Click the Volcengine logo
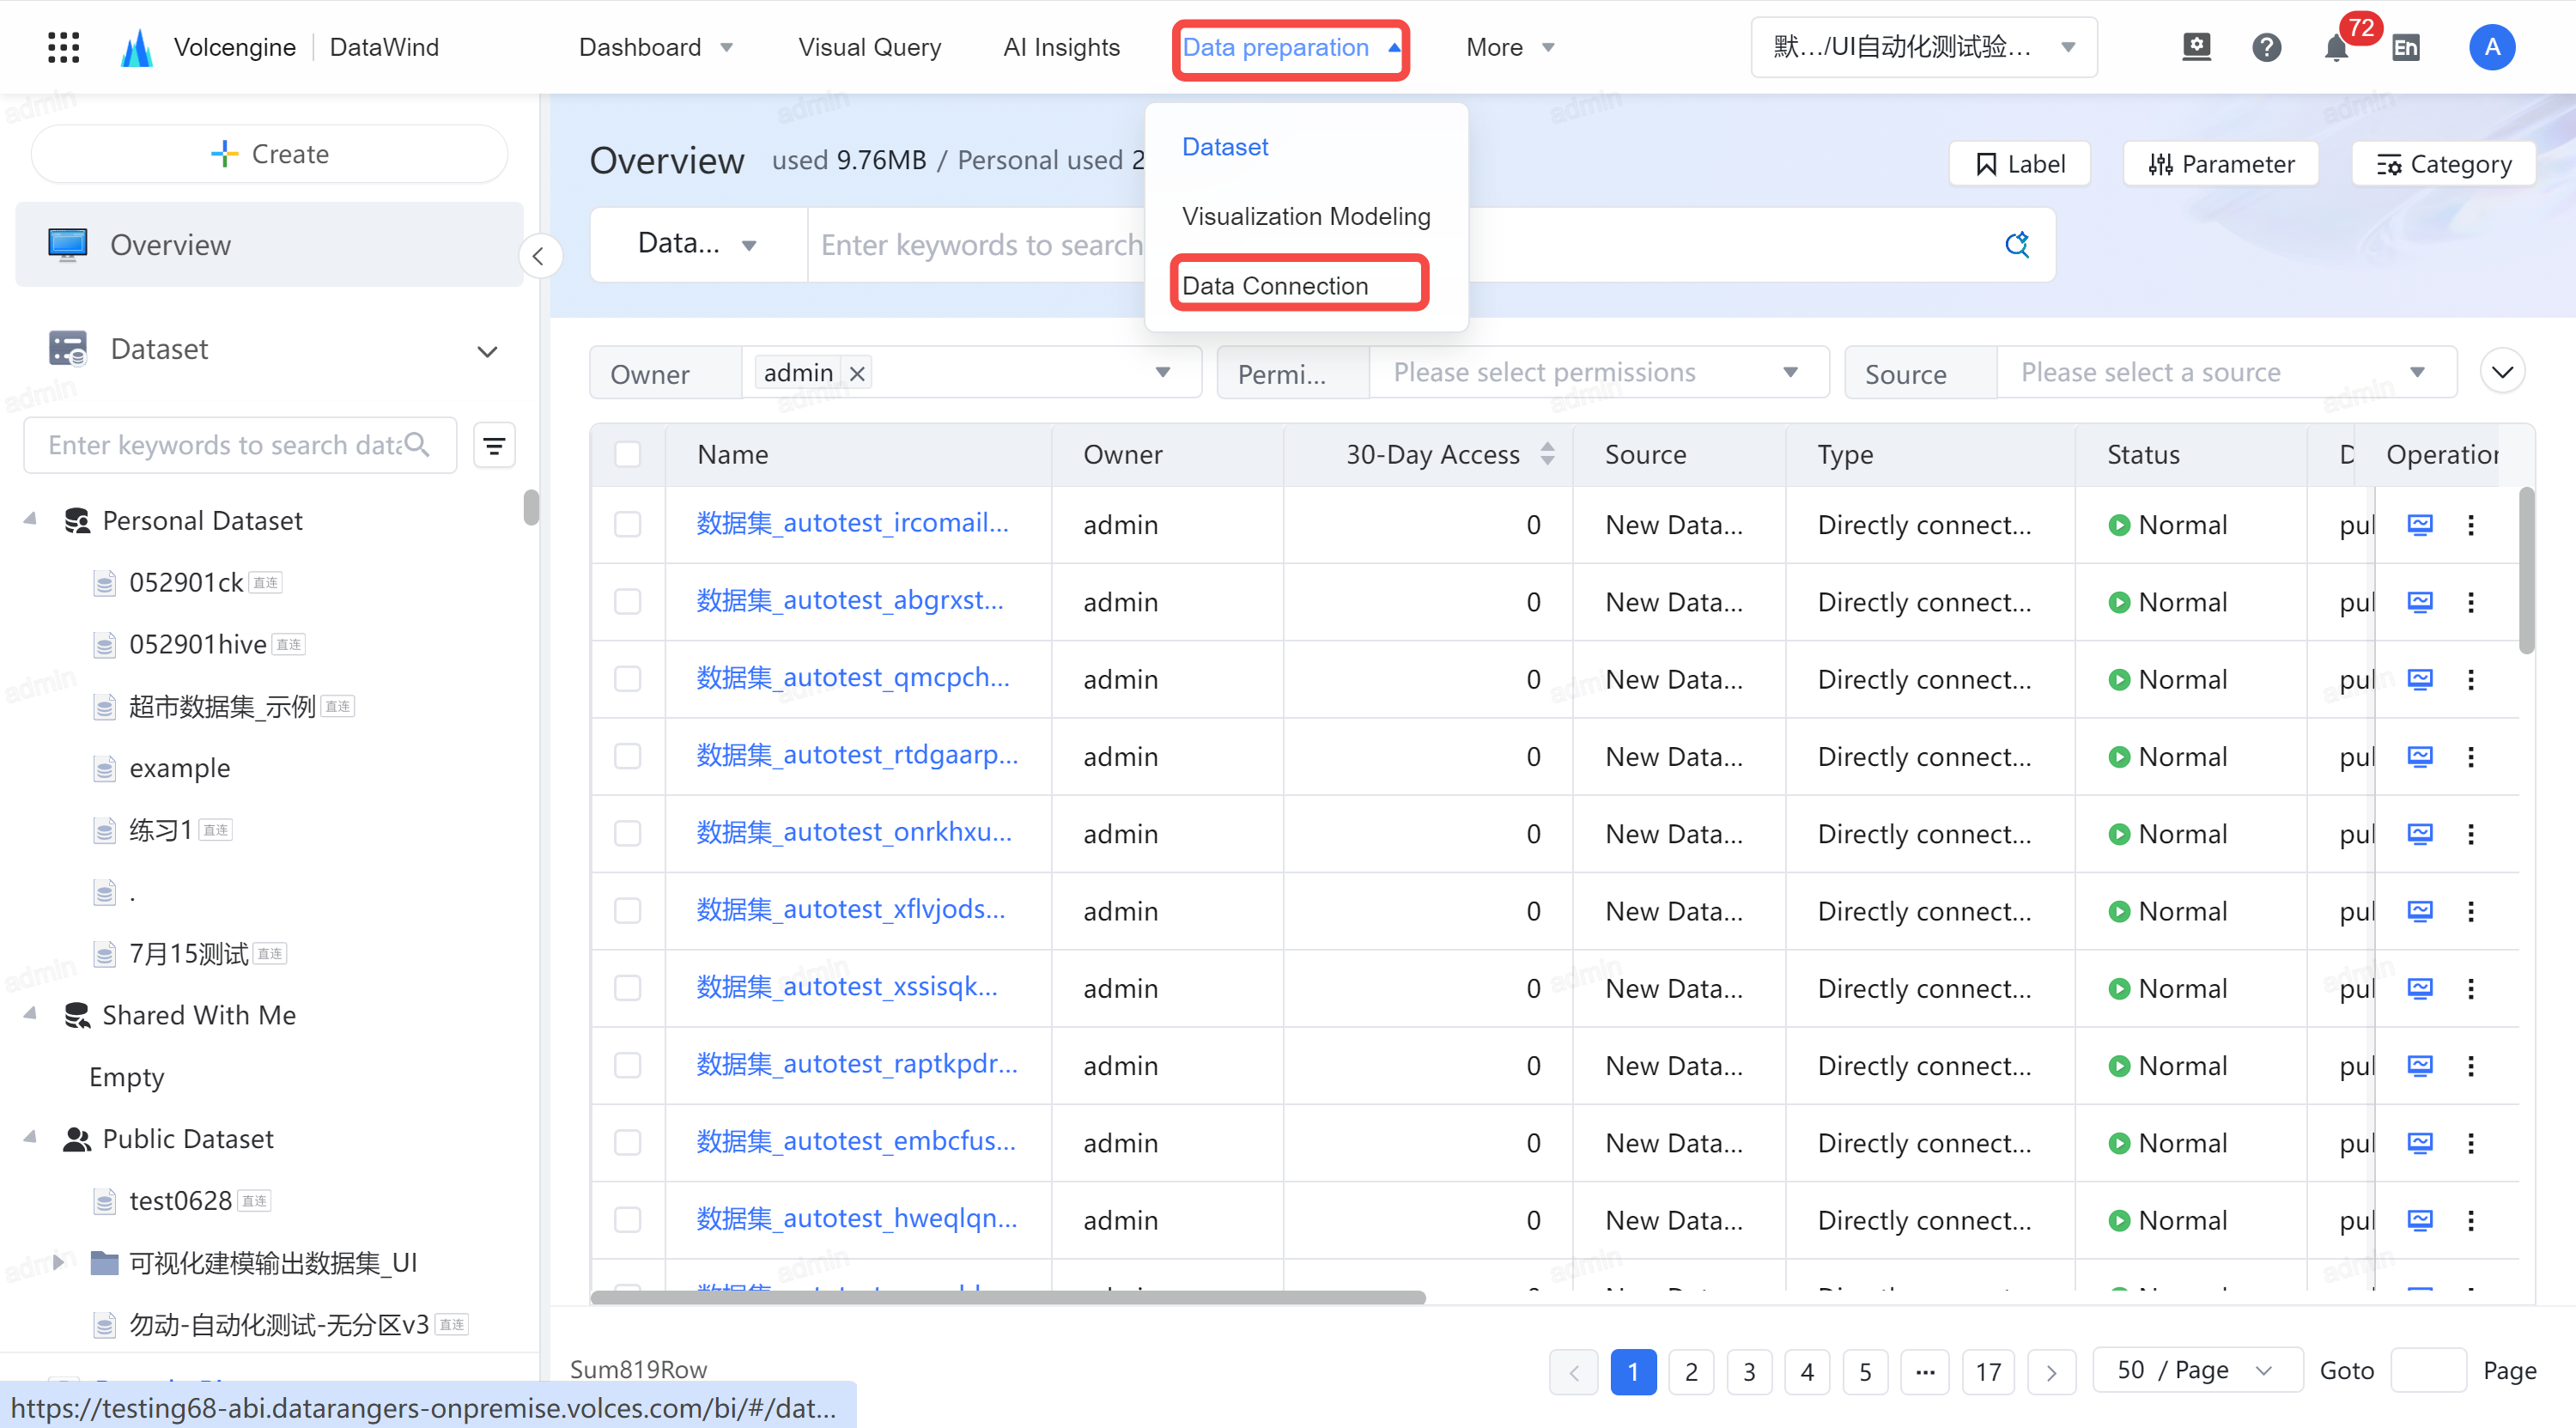The height and width of the screenshot is (1428, 2576). point(137,47)
